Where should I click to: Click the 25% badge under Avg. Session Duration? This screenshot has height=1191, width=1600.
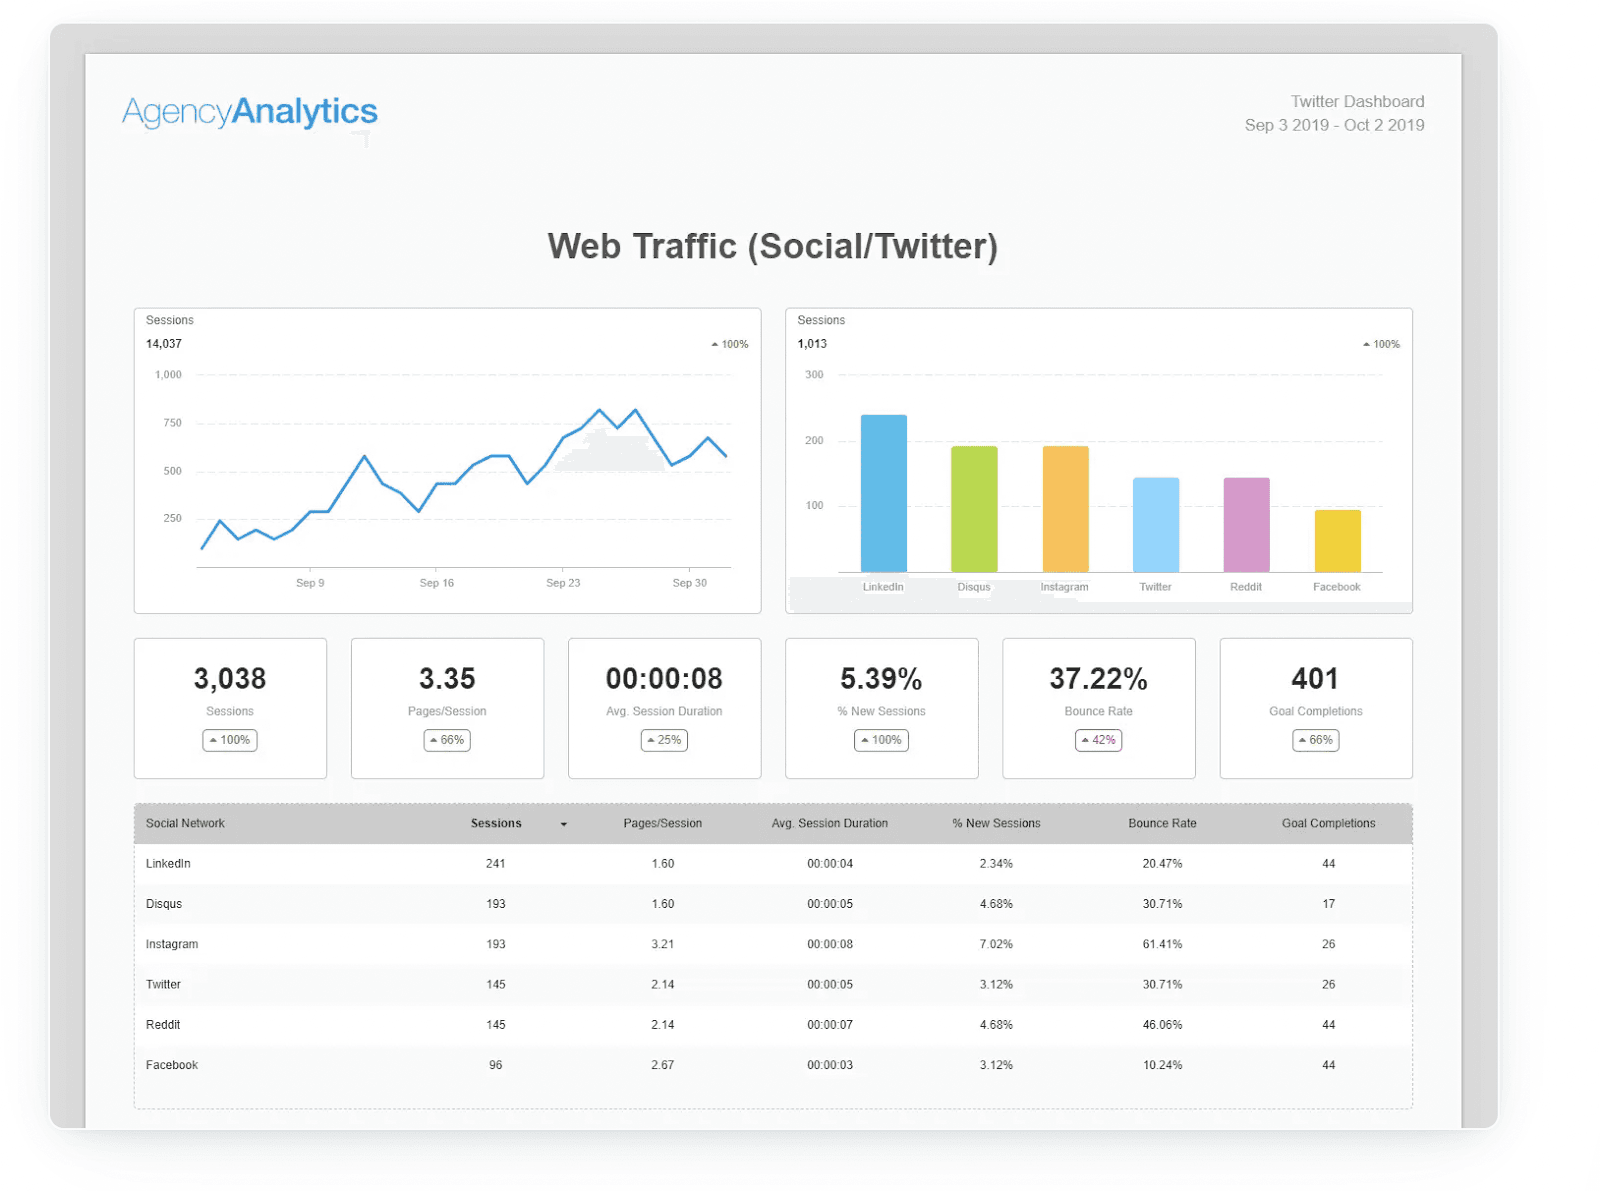coord(663,740)
